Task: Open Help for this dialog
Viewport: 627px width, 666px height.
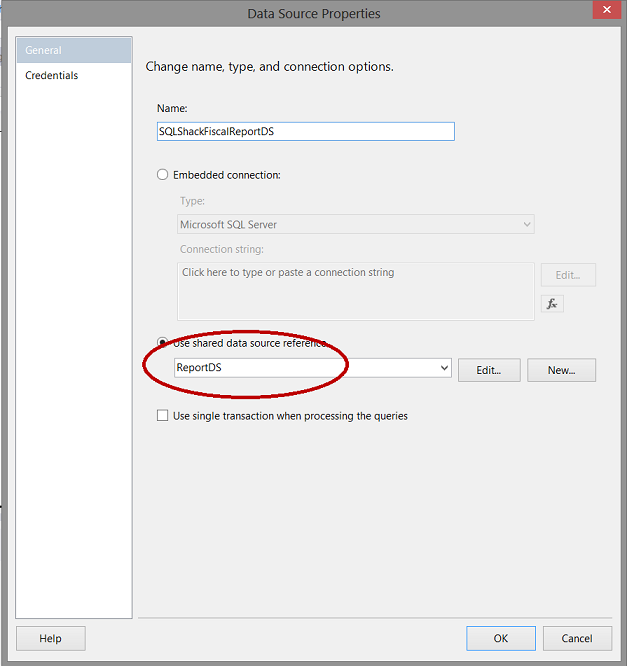Action: coord(51,638)
